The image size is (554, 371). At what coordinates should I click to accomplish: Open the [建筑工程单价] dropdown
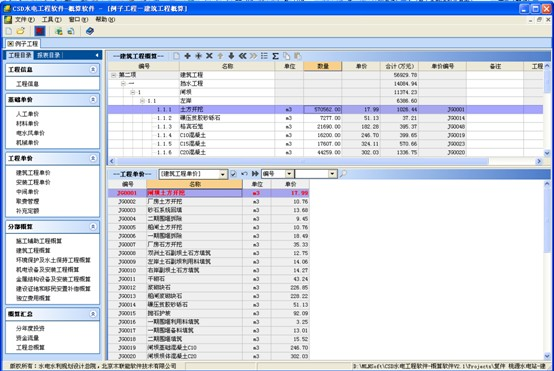click(223, 174)
